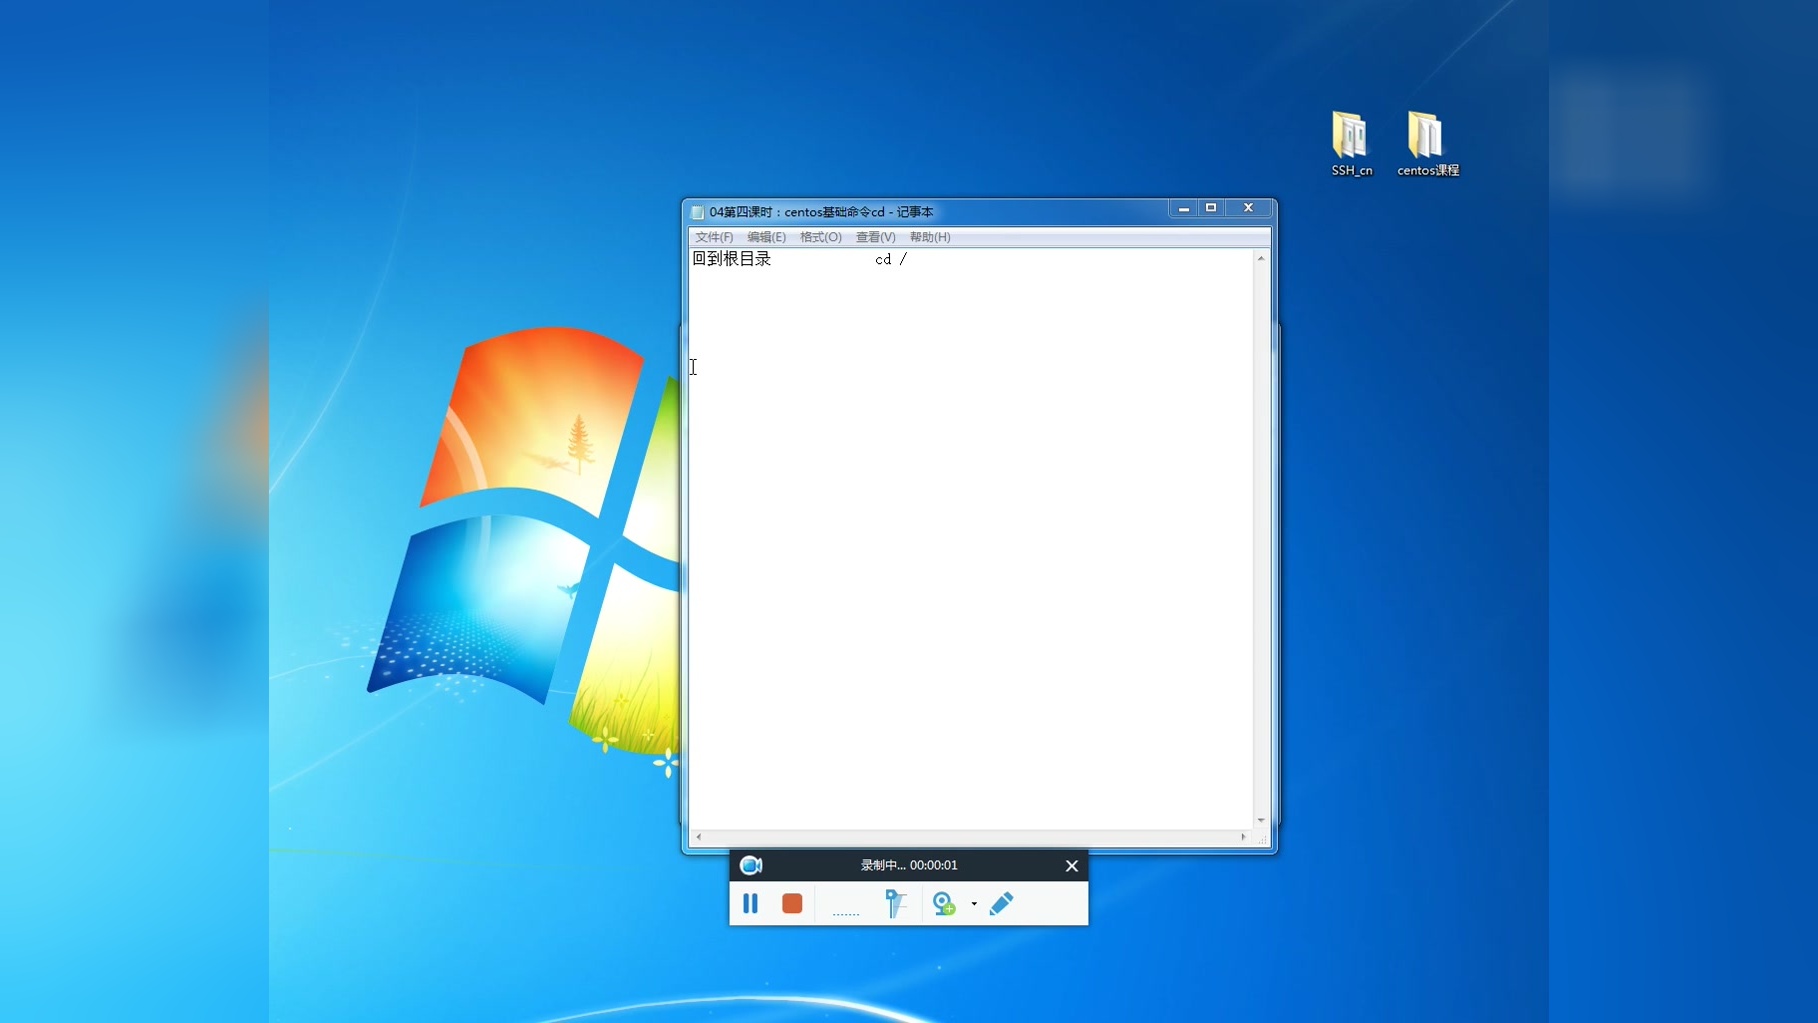Click the audio level dotted indicator

click(x=846, y=913)
